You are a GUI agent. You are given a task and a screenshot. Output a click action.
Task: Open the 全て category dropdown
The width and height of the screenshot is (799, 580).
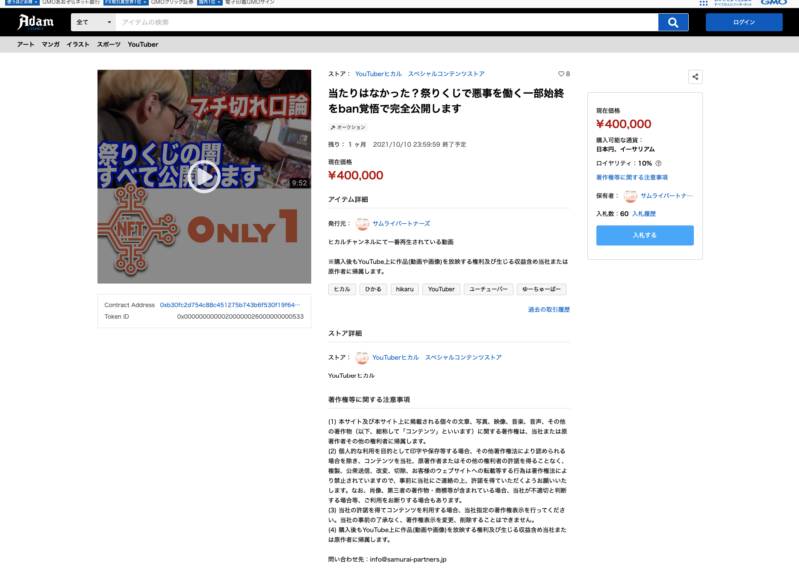coord(92,22)
